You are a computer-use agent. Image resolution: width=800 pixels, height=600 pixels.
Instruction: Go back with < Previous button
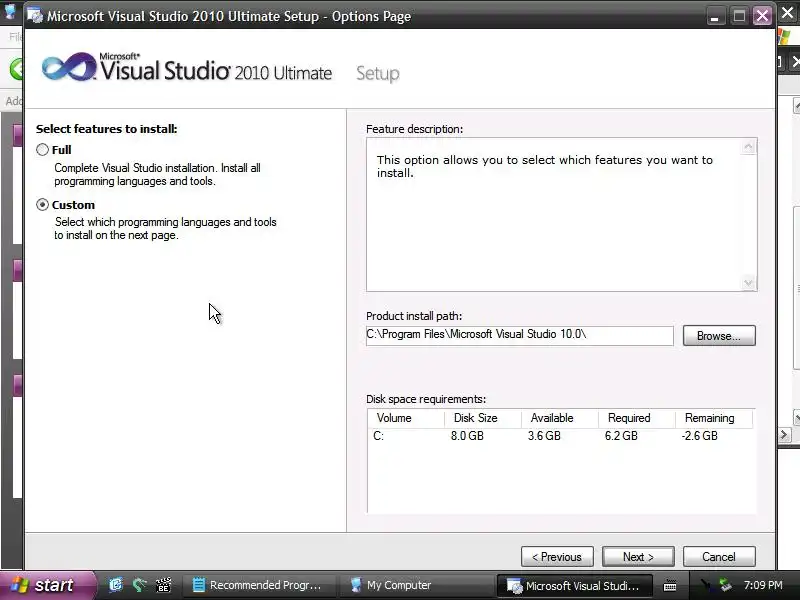point(557,557)
